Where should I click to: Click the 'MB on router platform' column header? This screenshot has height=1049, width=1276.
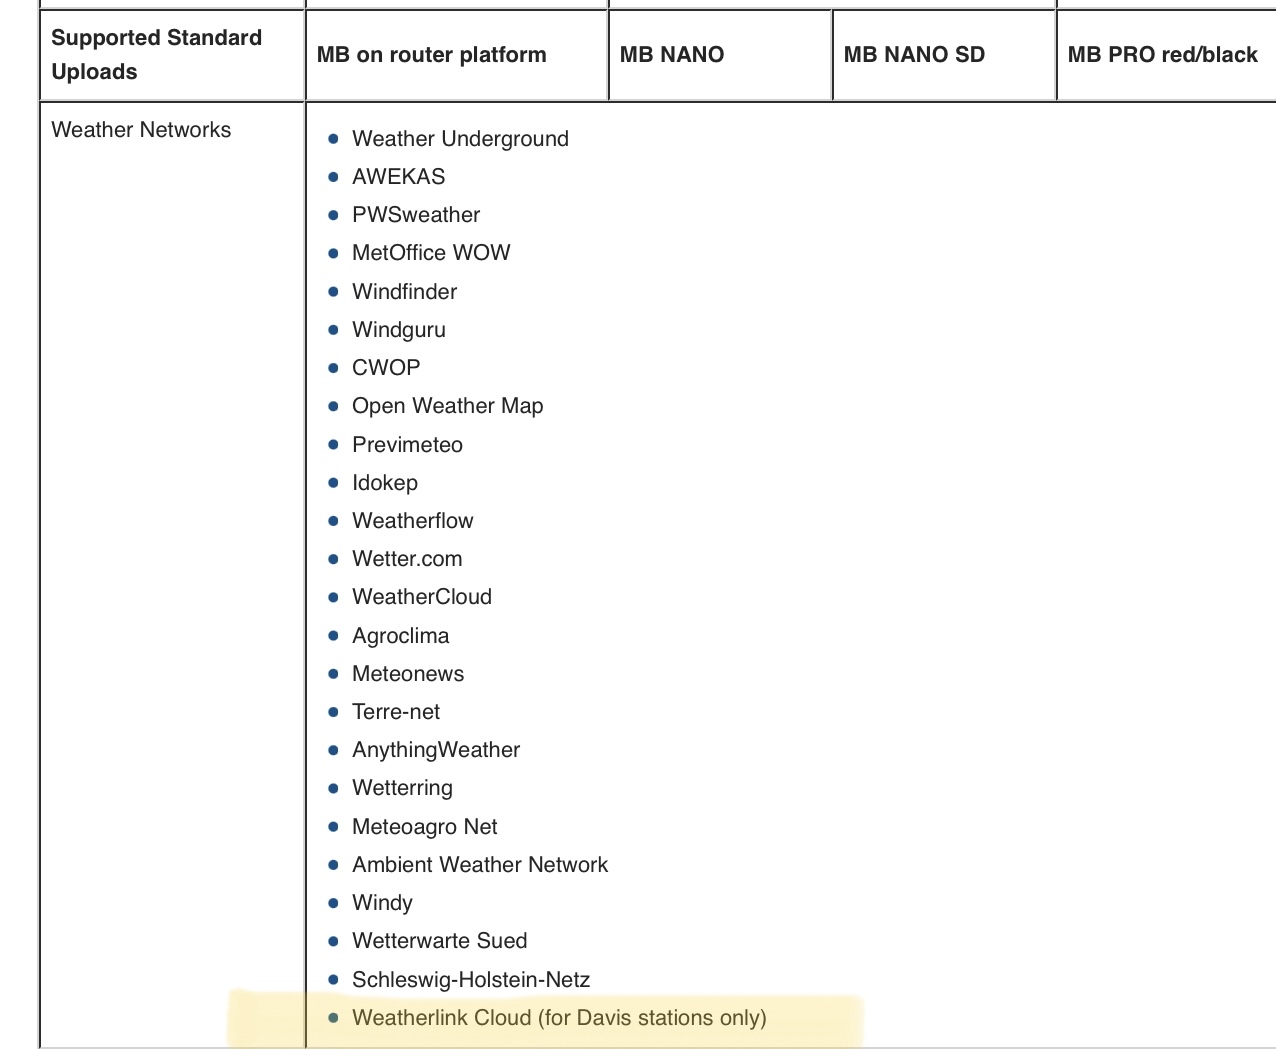coord(457,55)
